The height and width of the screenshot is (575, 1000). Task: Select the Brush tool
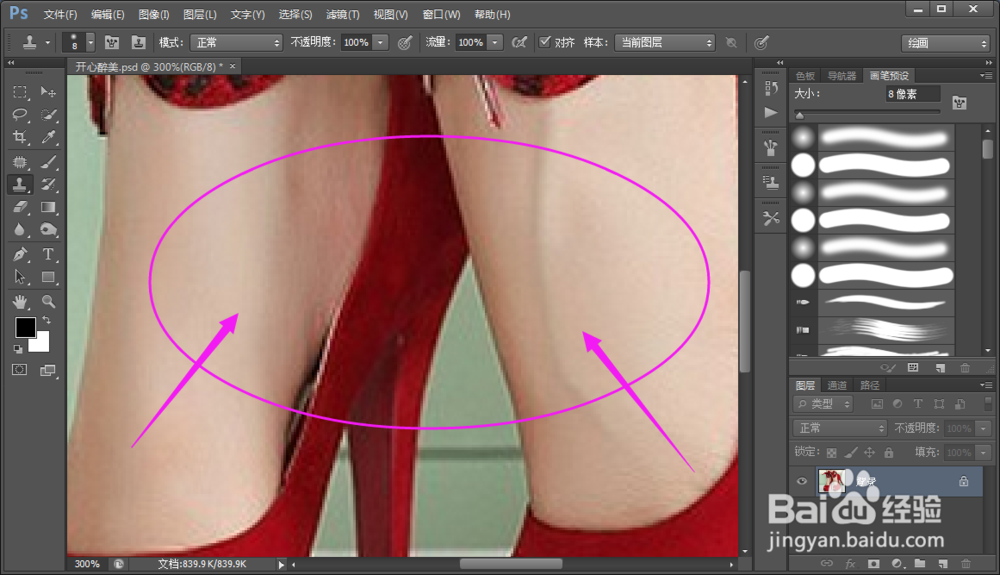tap(48, 162)
